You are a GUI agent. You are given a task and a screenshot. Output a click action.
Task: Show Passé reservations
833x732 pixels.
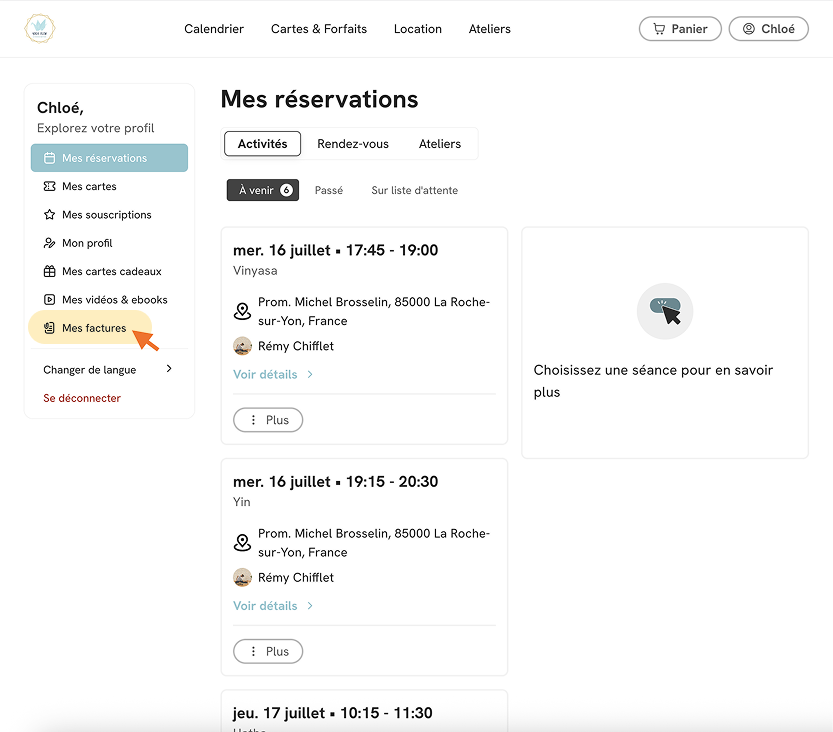click(329, 190)
